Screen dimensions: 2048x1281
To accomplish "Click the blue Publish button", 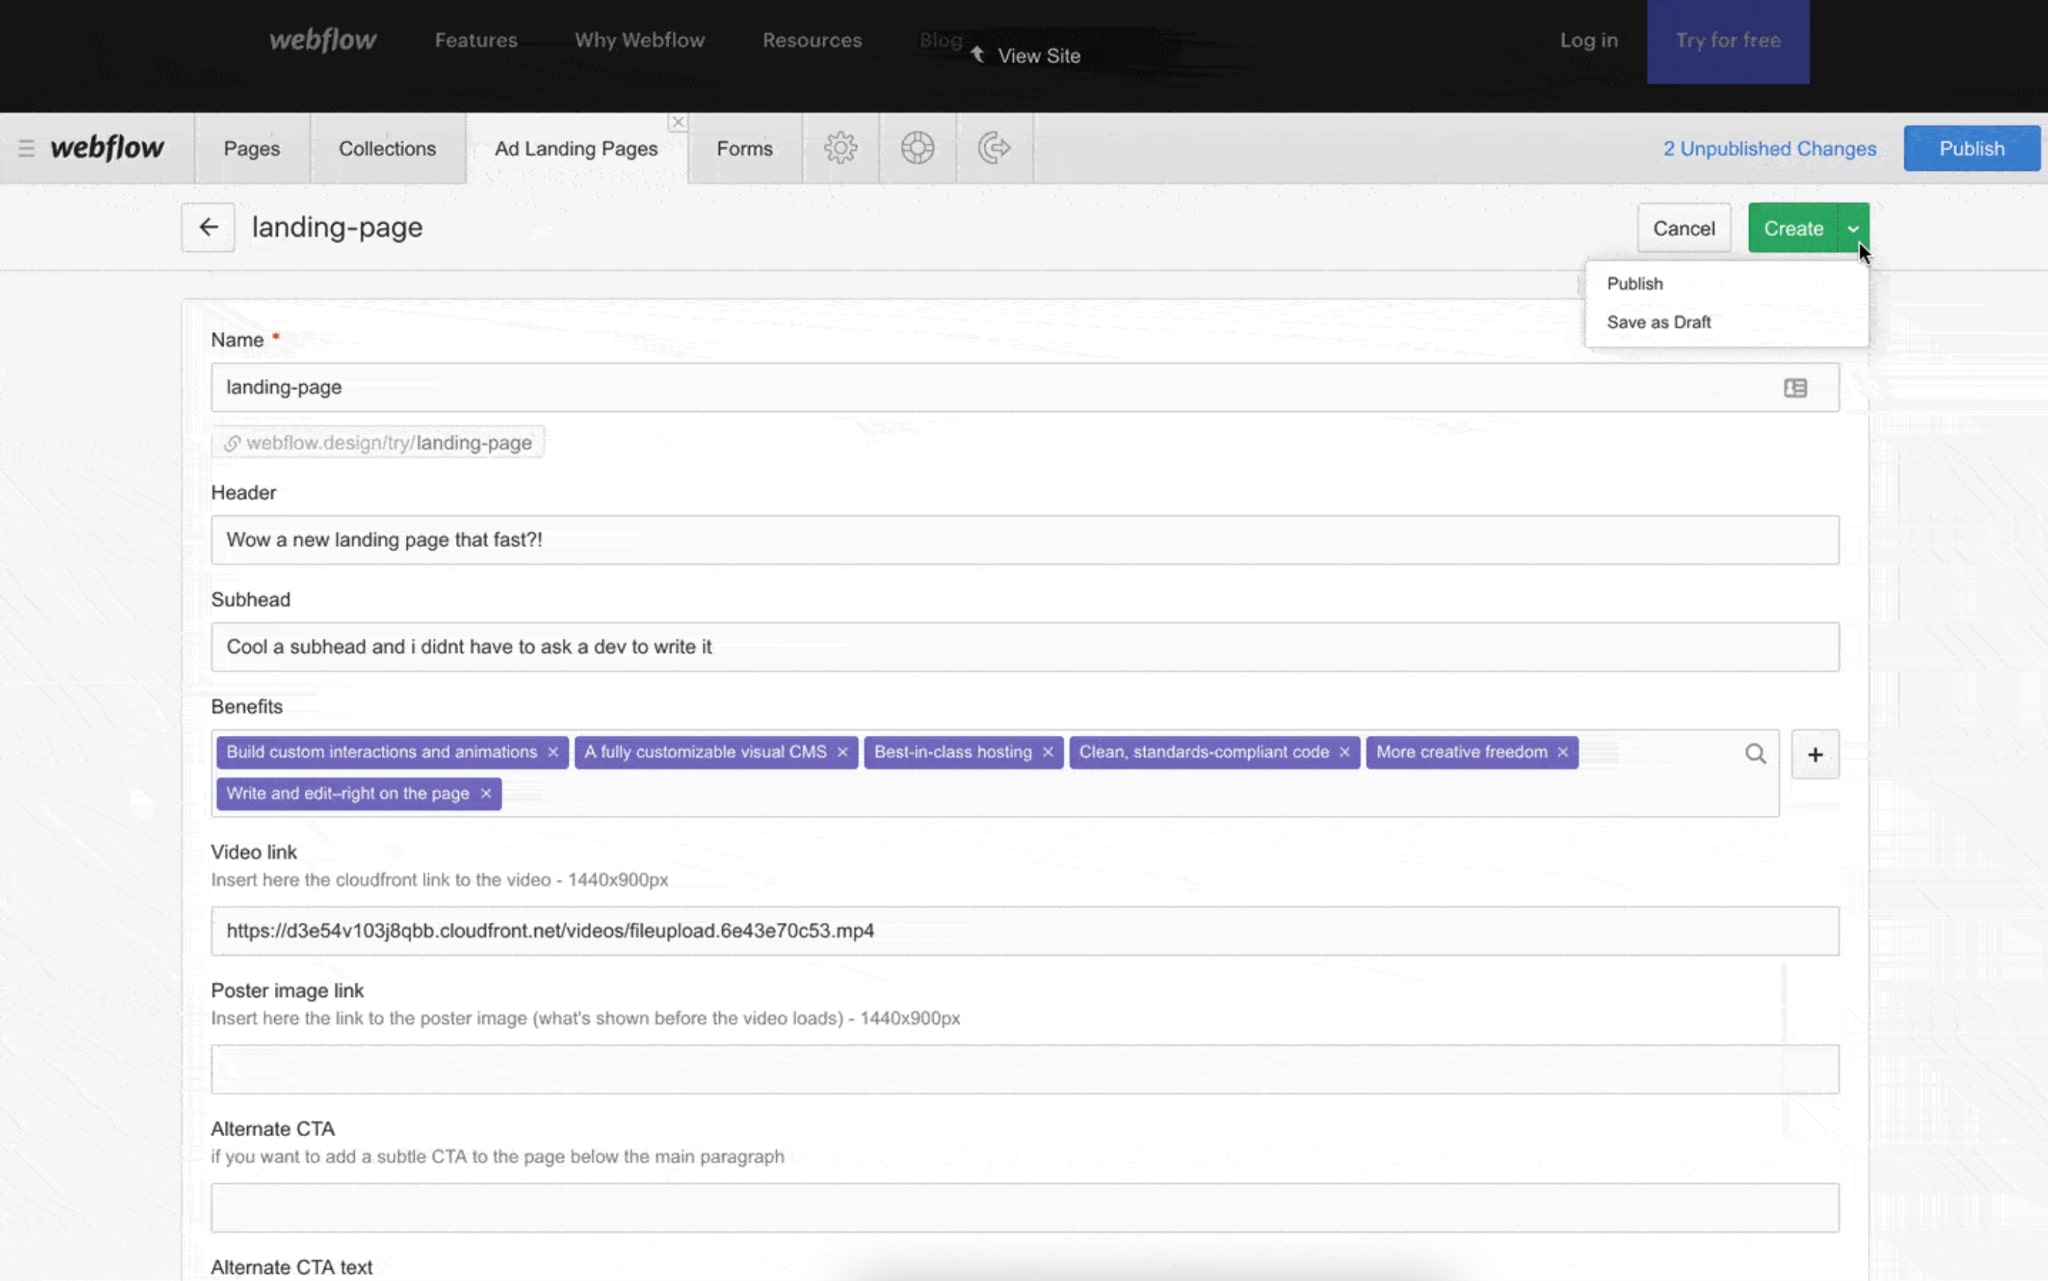I will (1971, 148).
